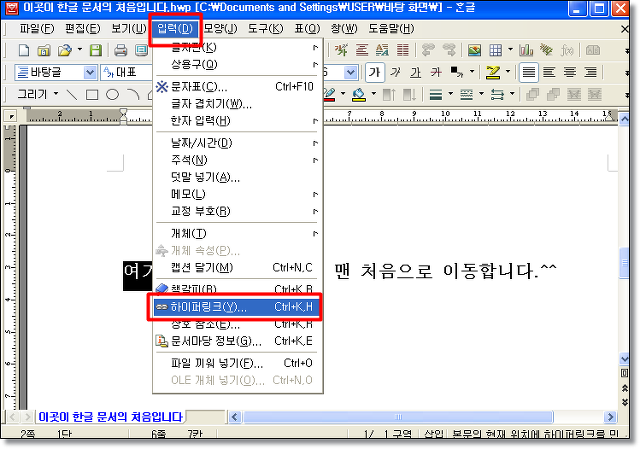
Task: Expand the table icon dropdown arrow
Action: pyautogui.click(x=510, y=50)
